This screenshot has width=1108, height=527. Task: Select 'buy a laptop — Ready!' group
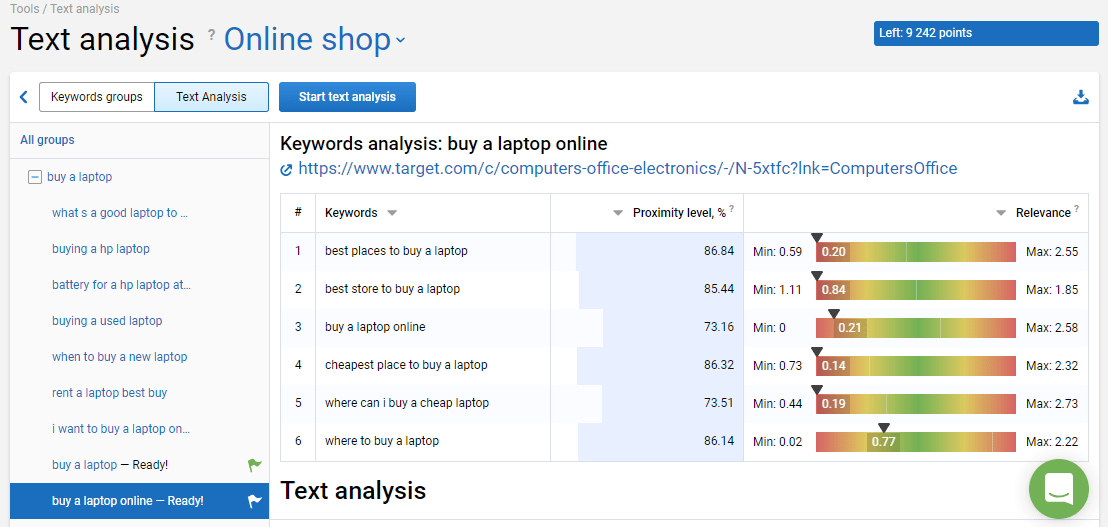110,465
